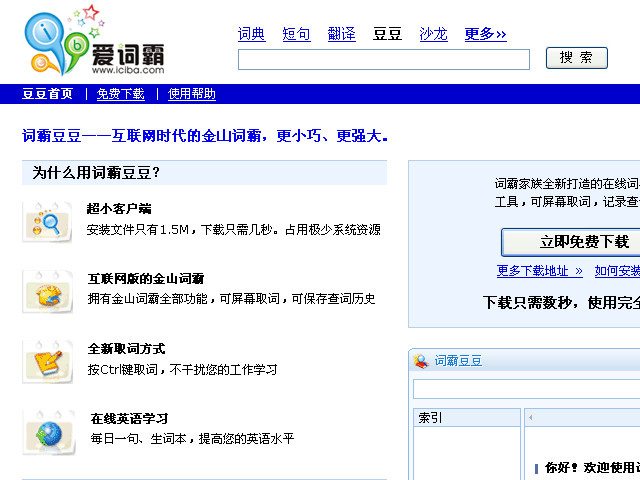640x480 pixels.
Task: Click the magnifier icon beside 超小客户端
Action: pos(47,222)
